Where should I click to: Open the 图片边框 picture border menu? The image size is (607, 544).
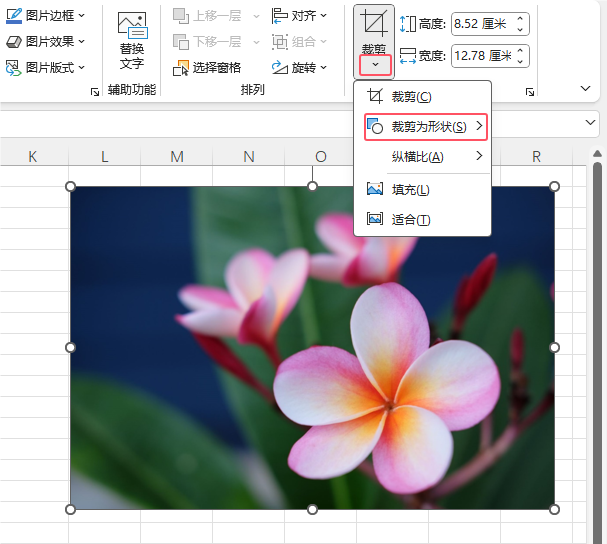coord(45,15)
